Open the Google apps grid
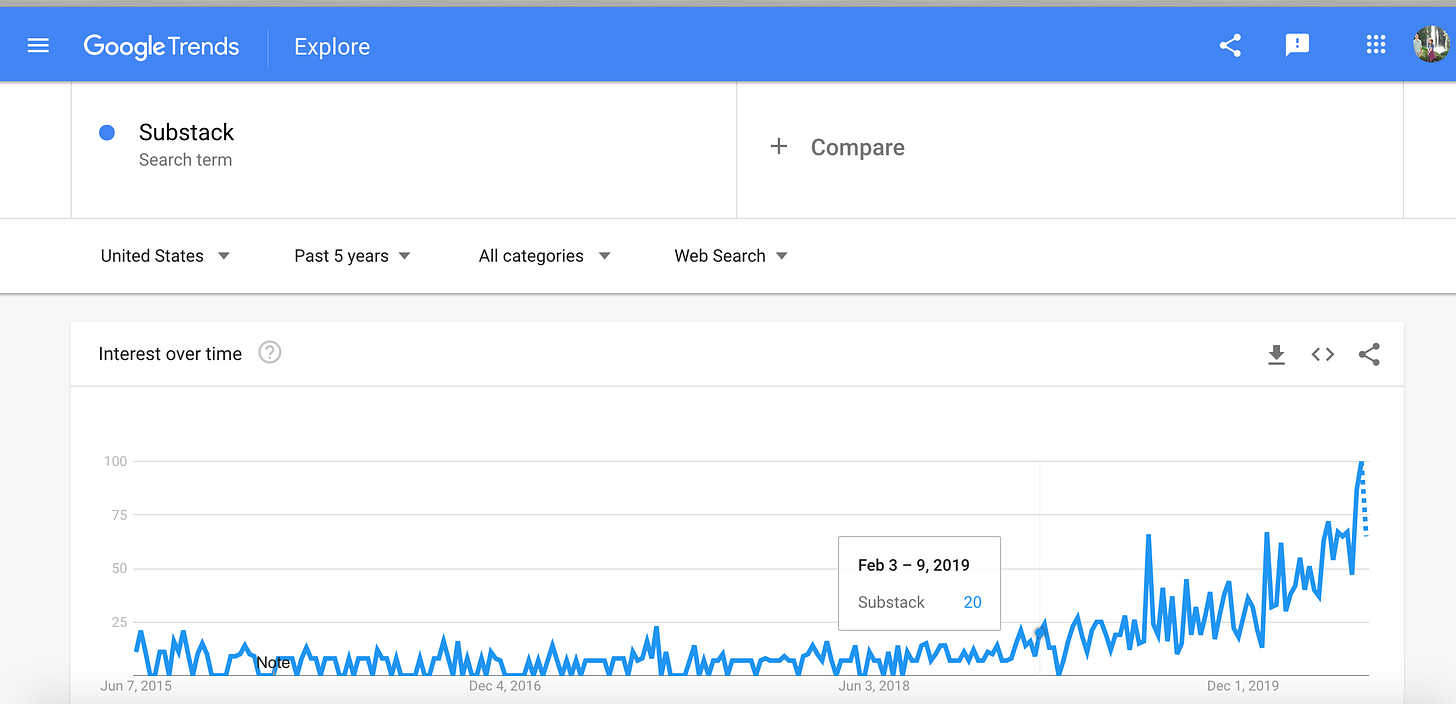Screen dimensions: 1456x704 [1375, 45]
